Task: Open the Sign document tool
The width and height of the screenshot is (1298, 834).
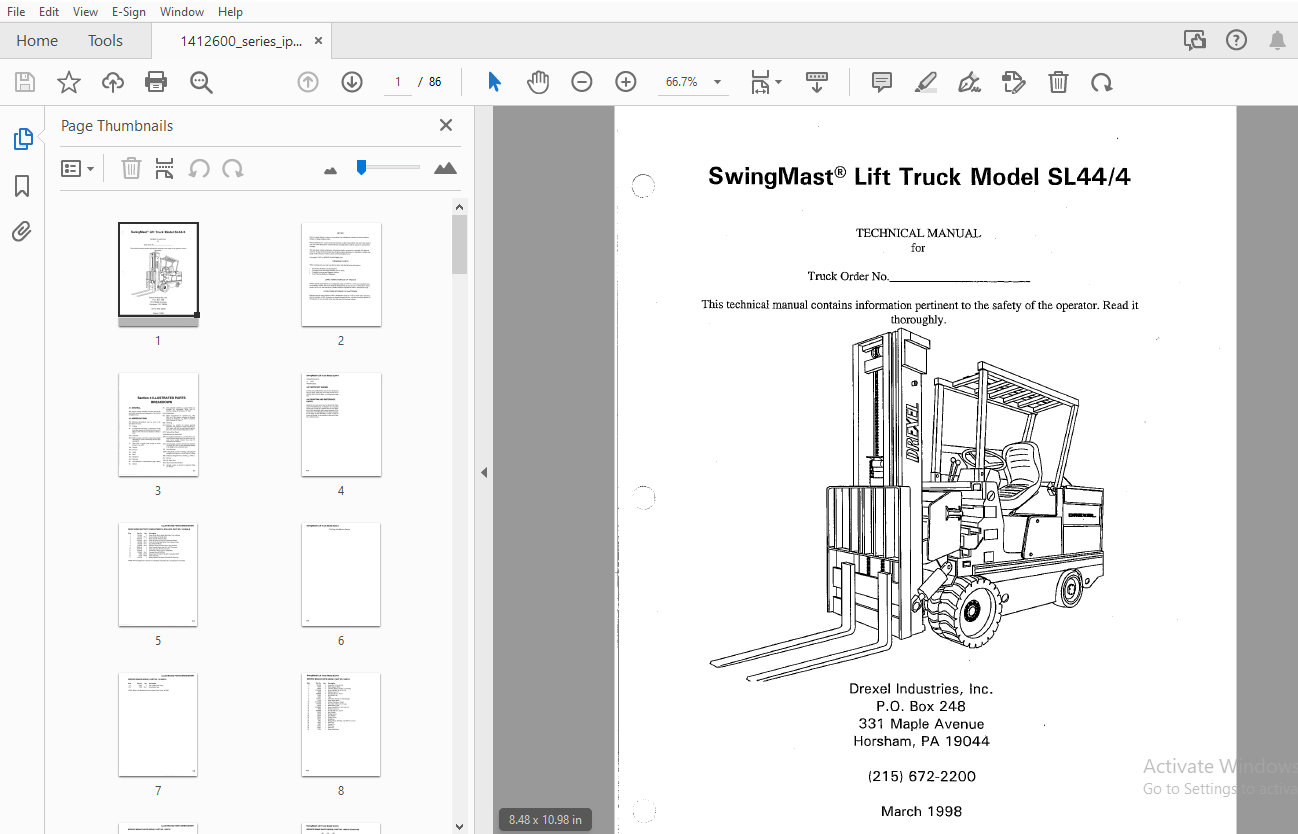Action: point(969,82)
